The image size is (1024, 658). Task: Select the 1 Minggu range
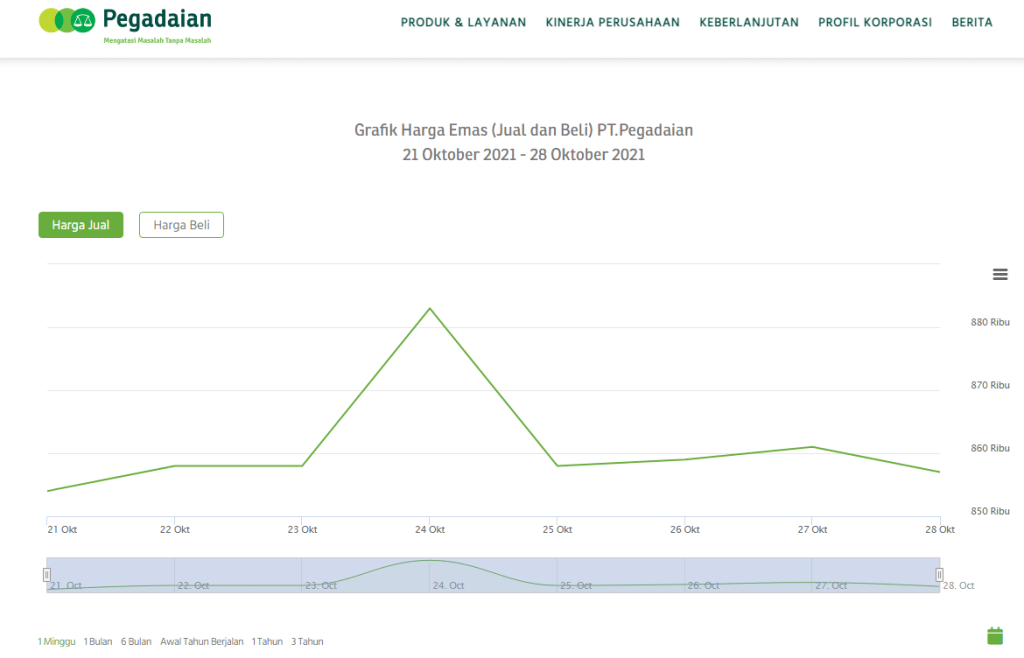pyautogui.click(x=56, y=642)
